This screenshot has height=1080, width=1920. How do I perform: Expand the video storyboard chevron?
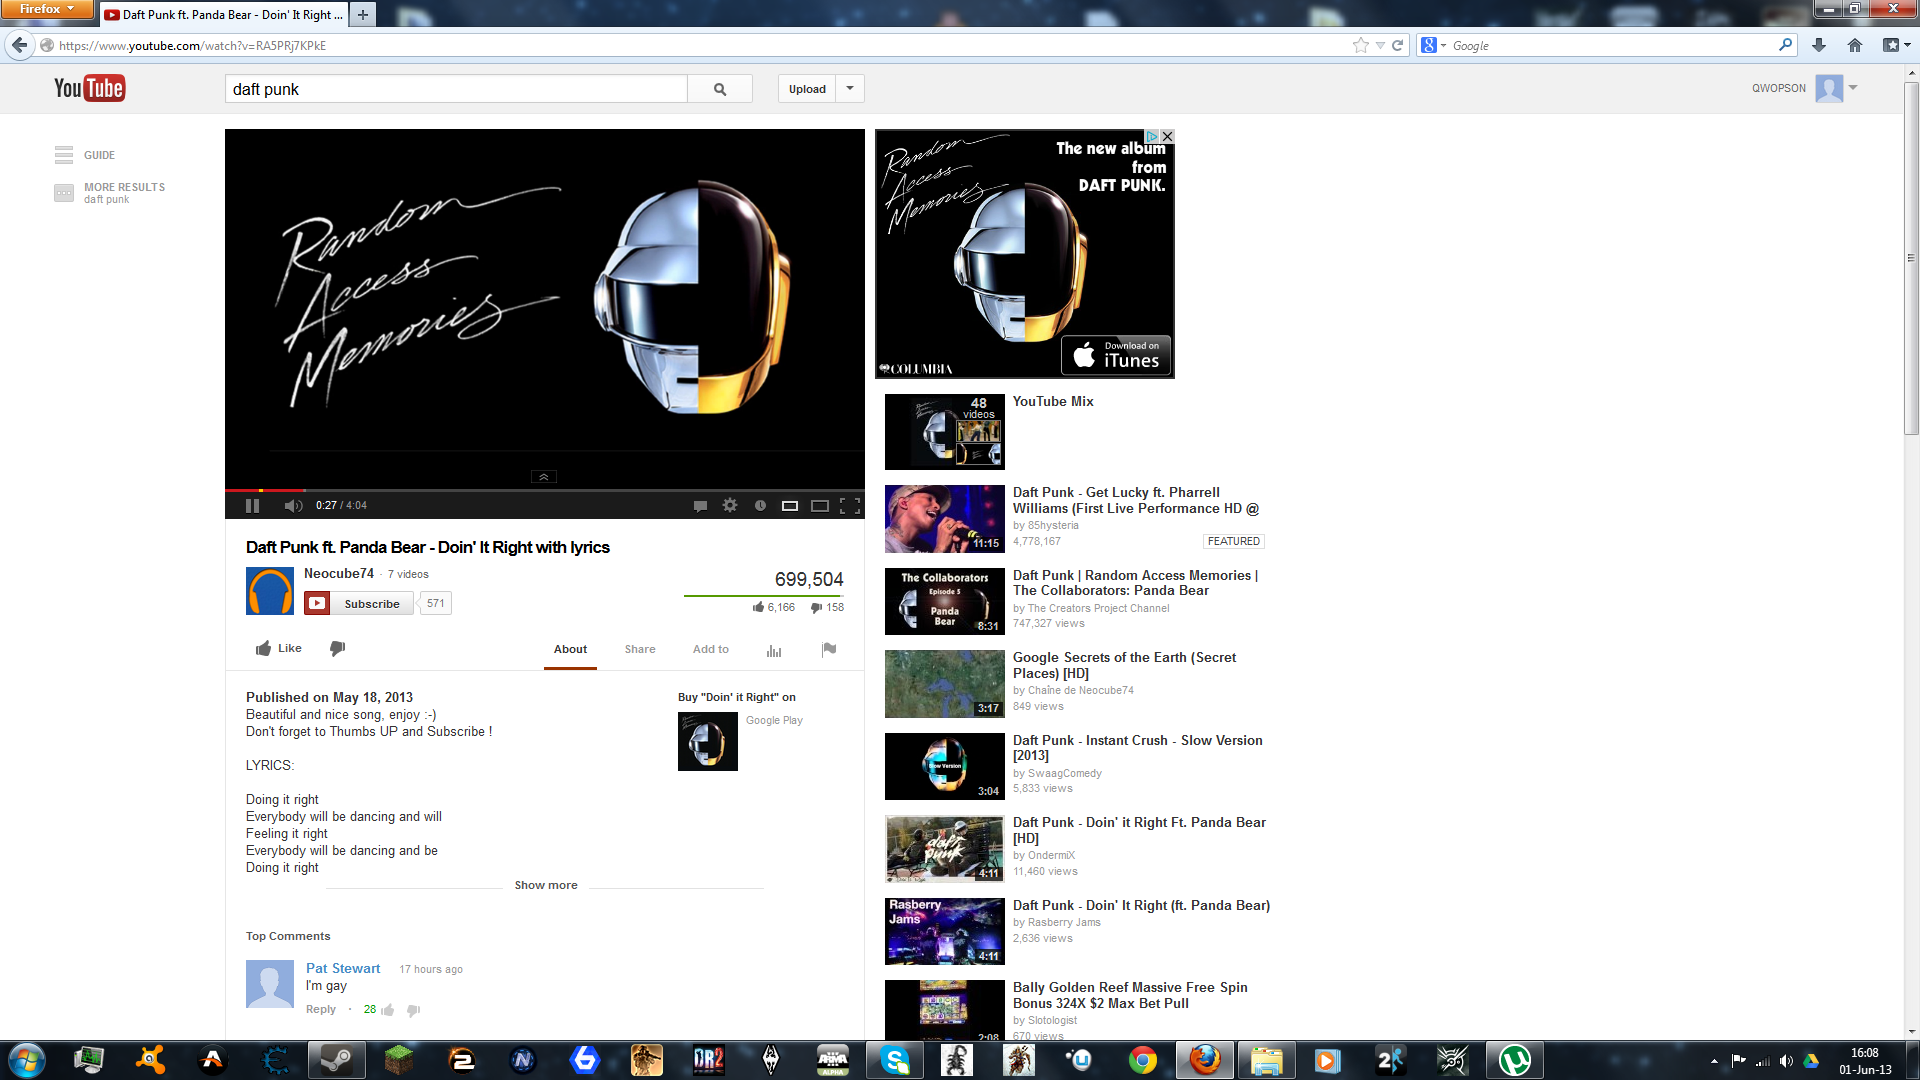[x=543, y=477]
